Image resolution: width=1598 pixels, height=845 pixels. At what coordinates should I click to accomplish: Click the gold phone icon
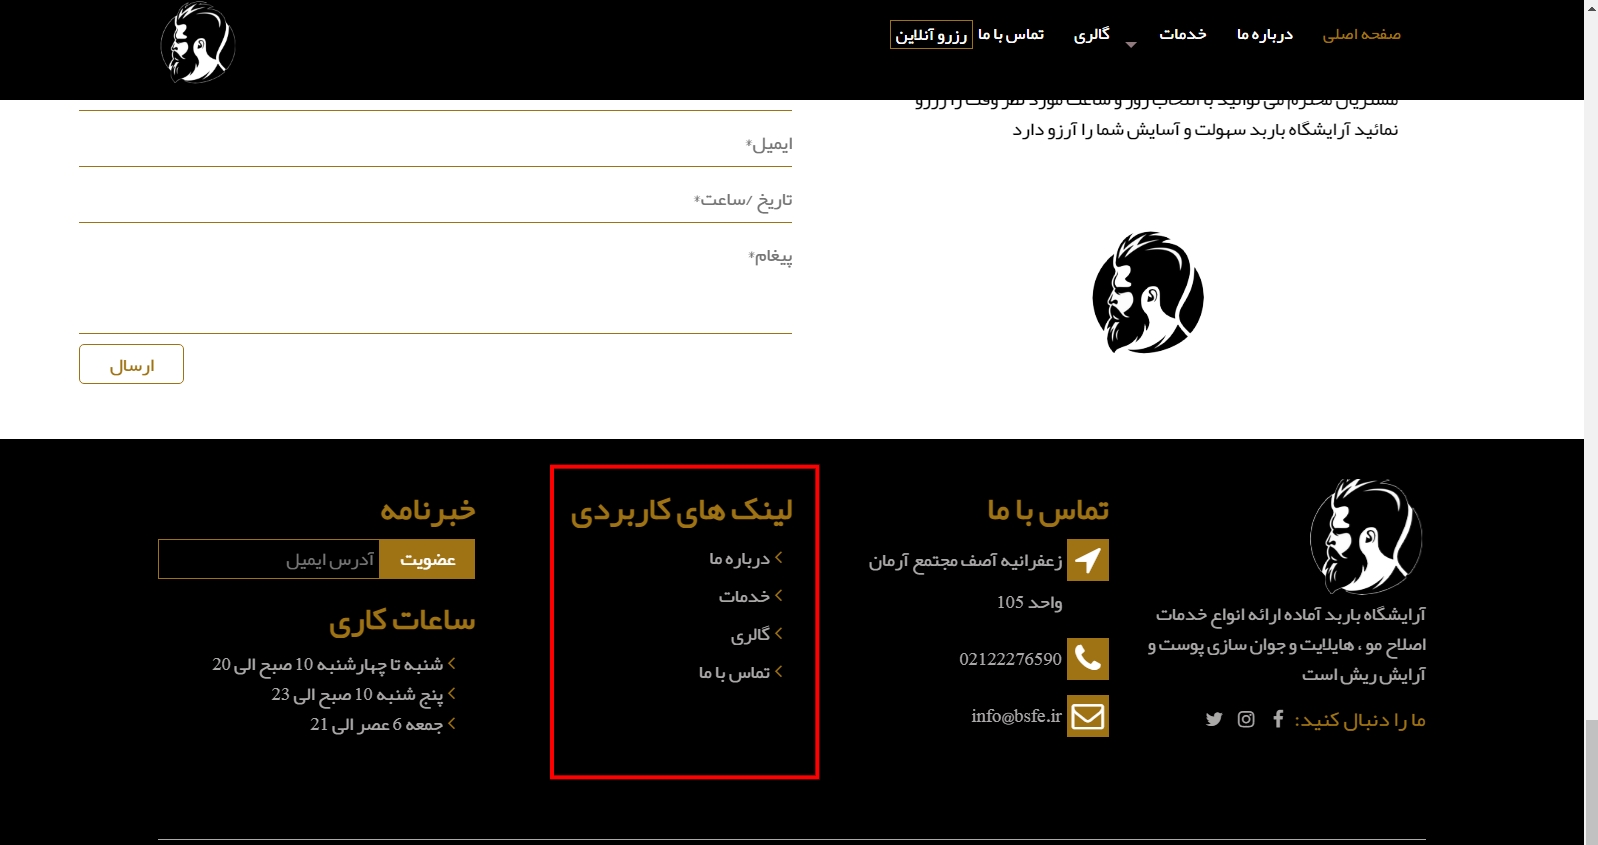pyautogui.click(x=1088, y=659)
